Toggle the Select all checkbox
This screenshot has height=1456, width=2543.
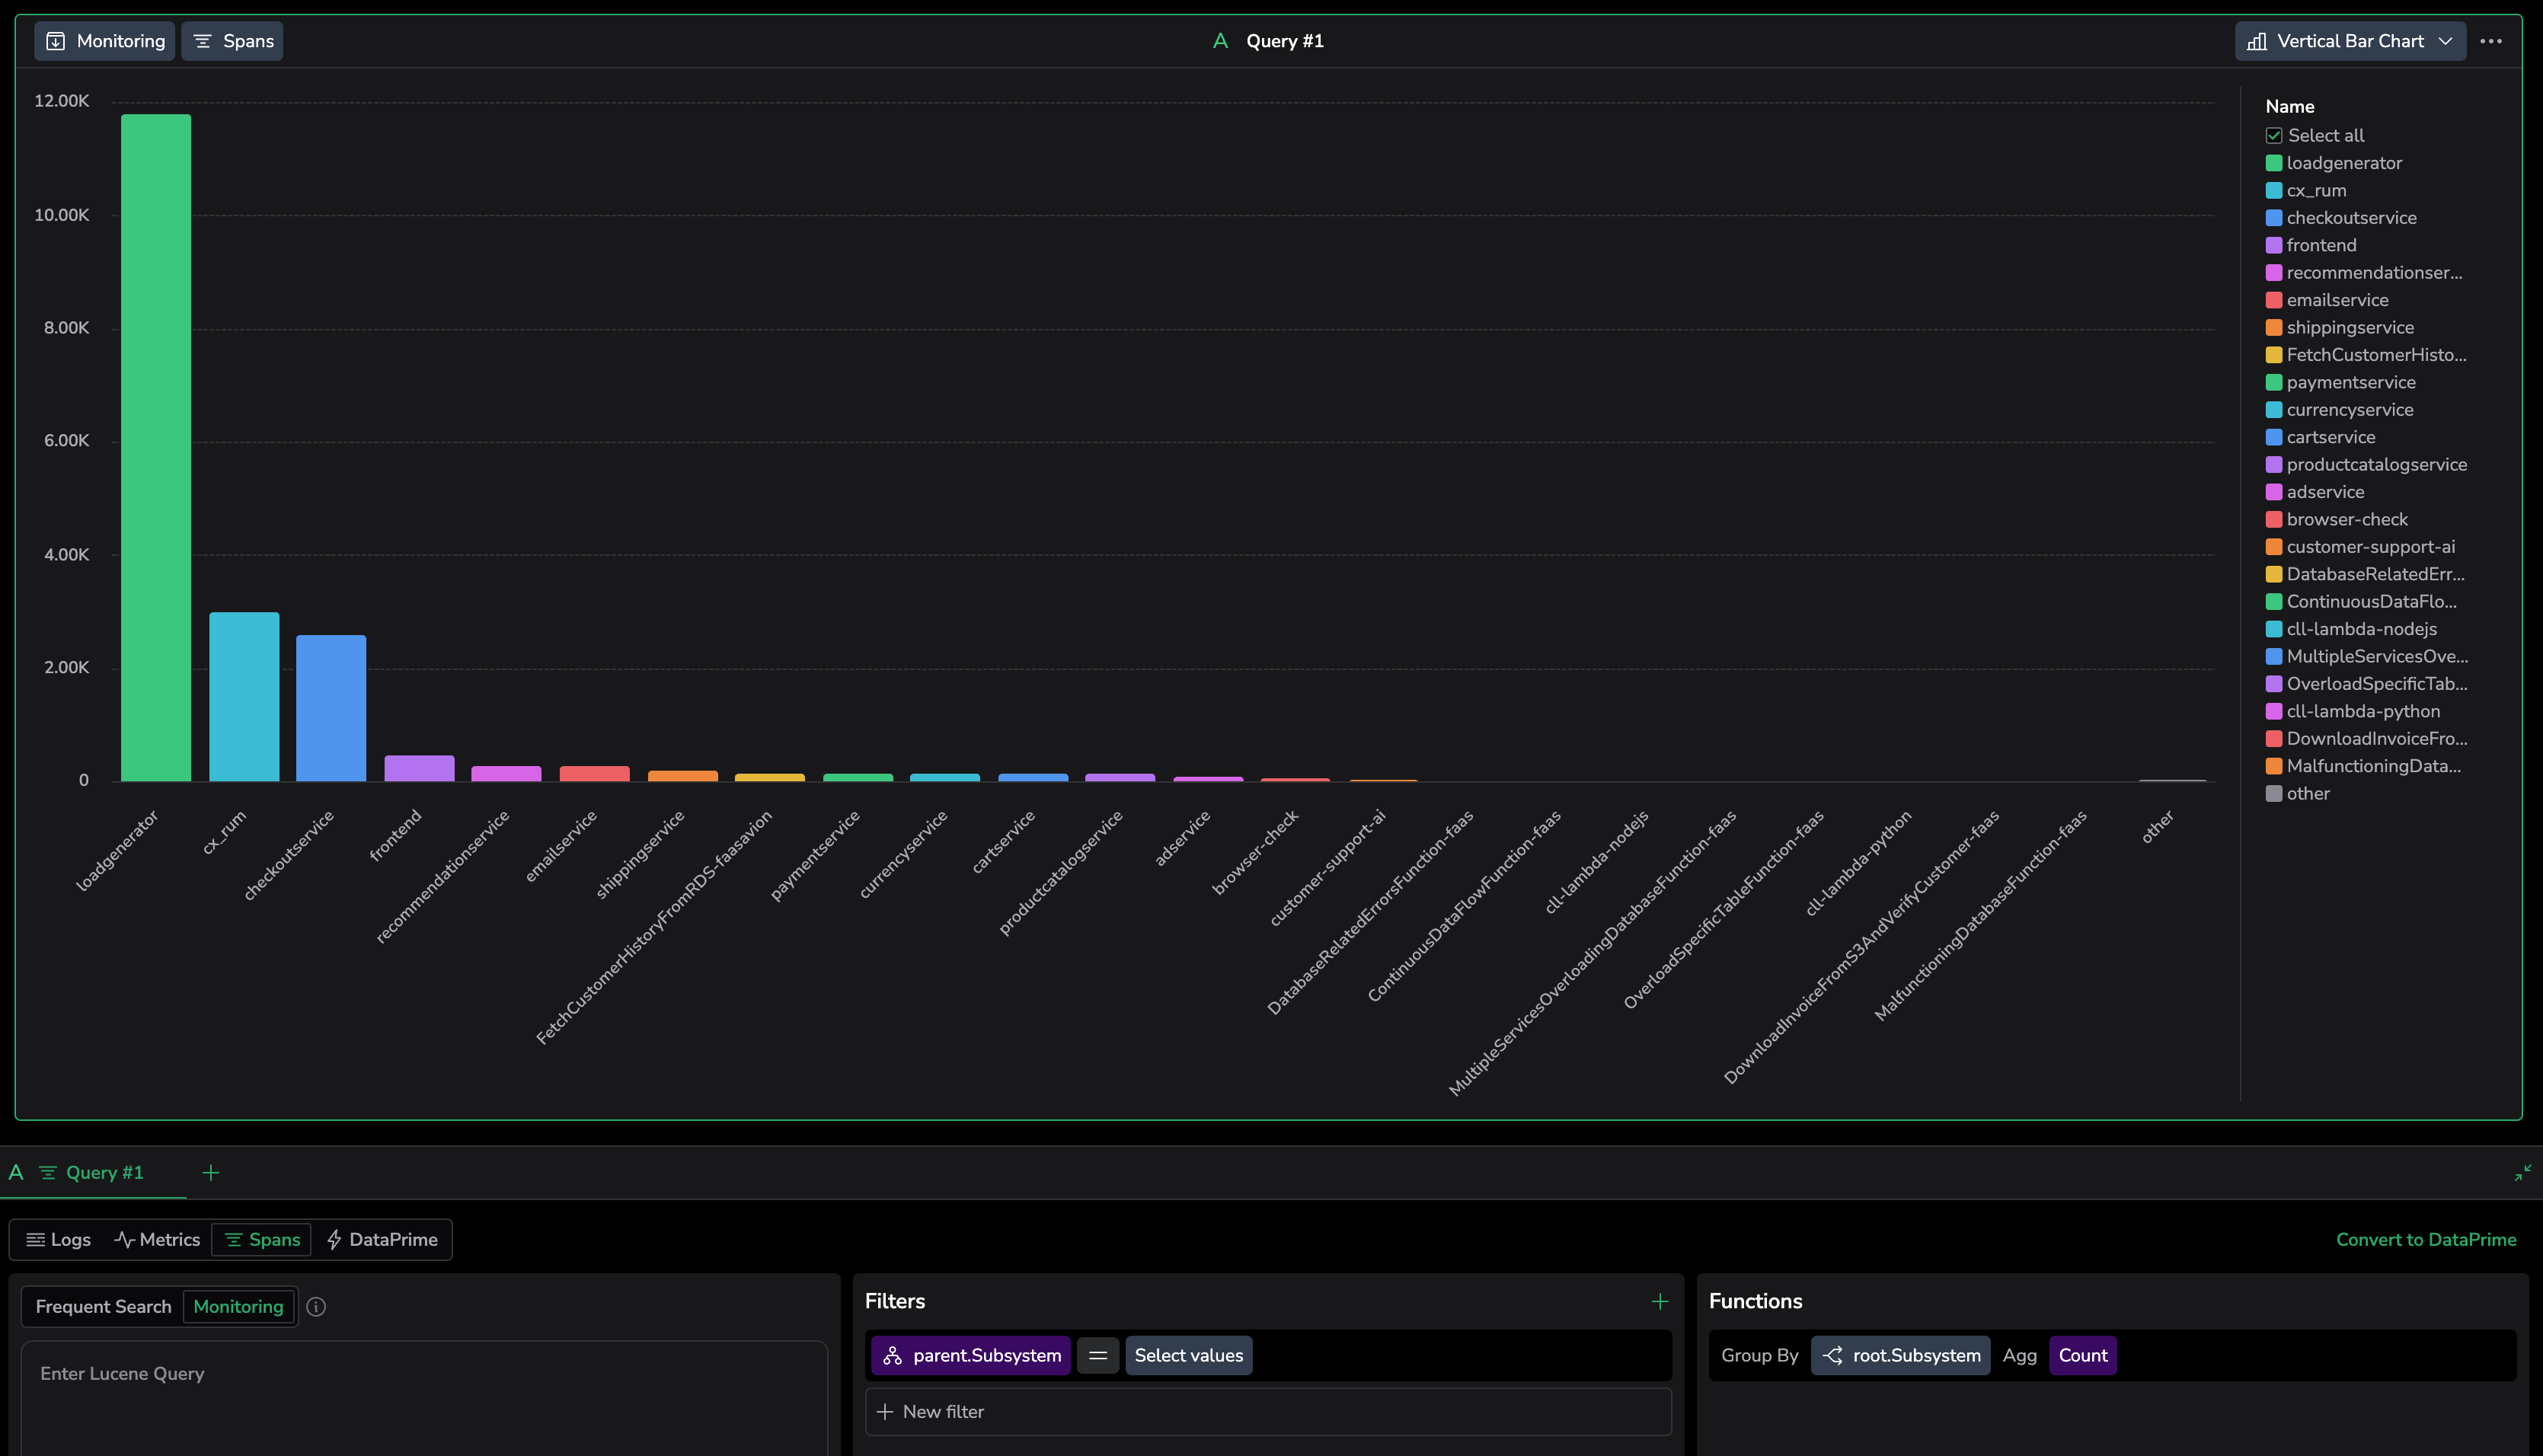point(2274,136)
